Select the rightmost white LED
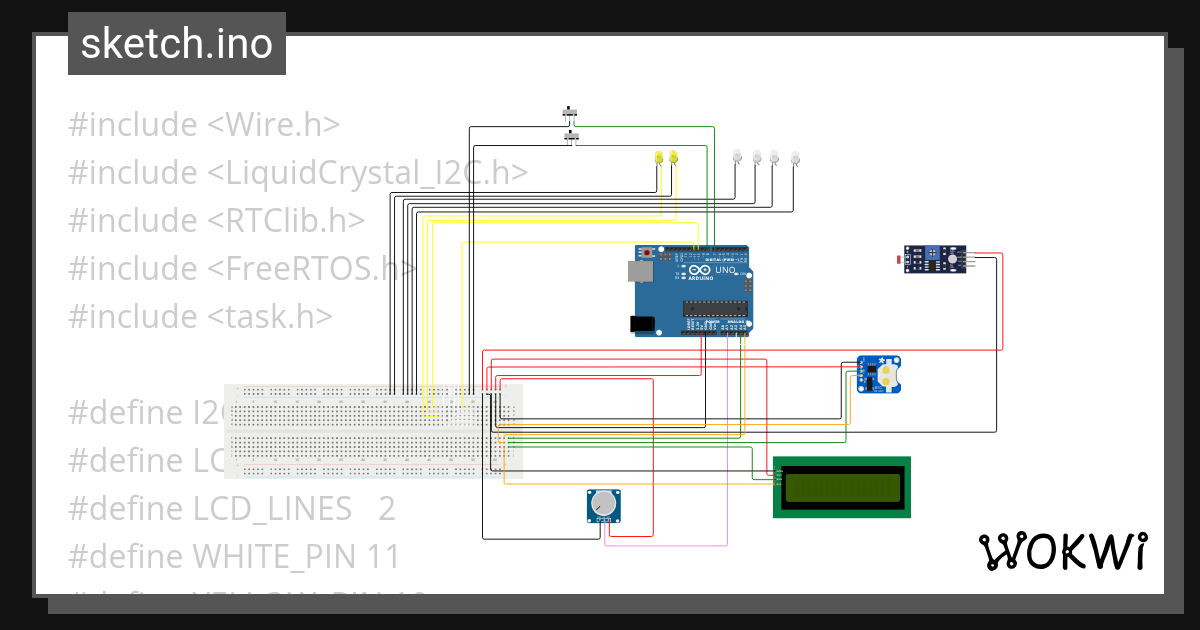Viewport: 1200px width, 630px height. (796, 157)
